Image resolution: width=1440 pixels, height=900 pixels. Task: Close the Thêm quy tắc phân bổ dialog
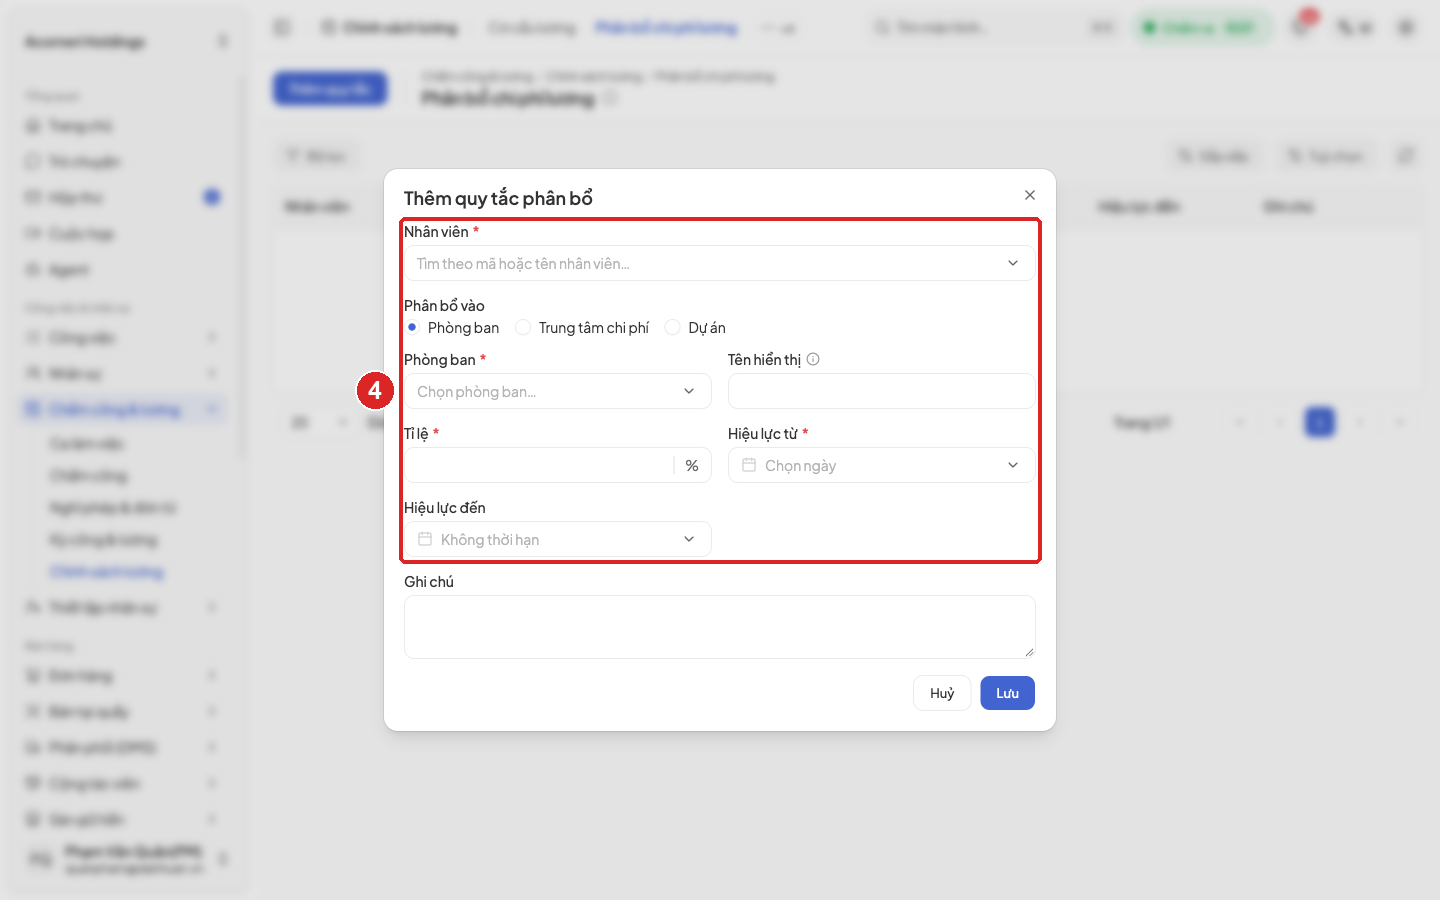(x=1030, y=195)
